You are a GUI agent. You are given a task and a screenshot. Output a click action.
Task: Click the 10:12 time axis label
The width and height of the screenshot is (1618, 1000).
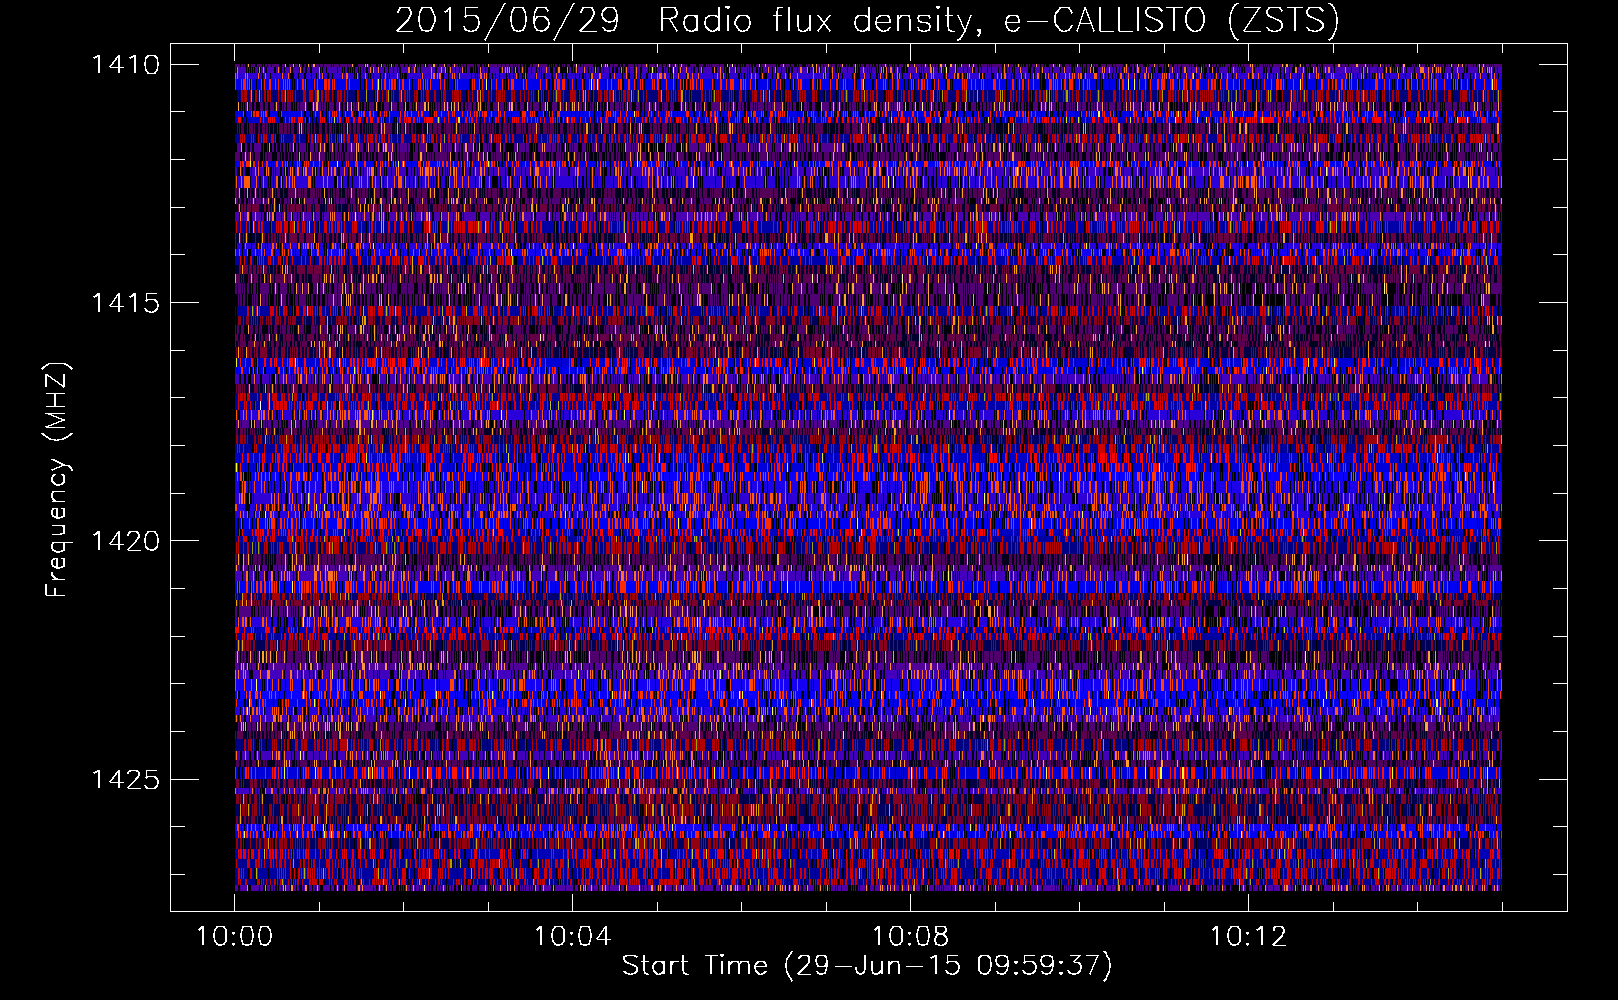(x=1248, y=937)
